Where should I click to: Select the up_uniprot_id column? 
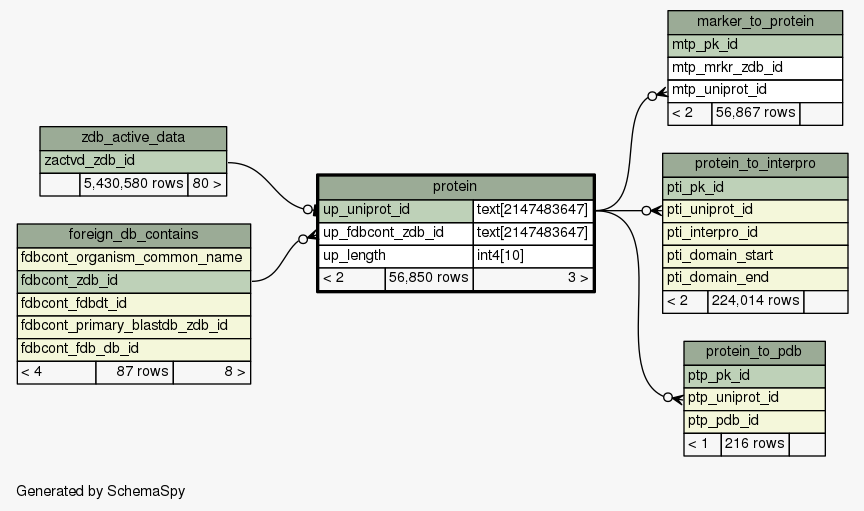point(396,211)
